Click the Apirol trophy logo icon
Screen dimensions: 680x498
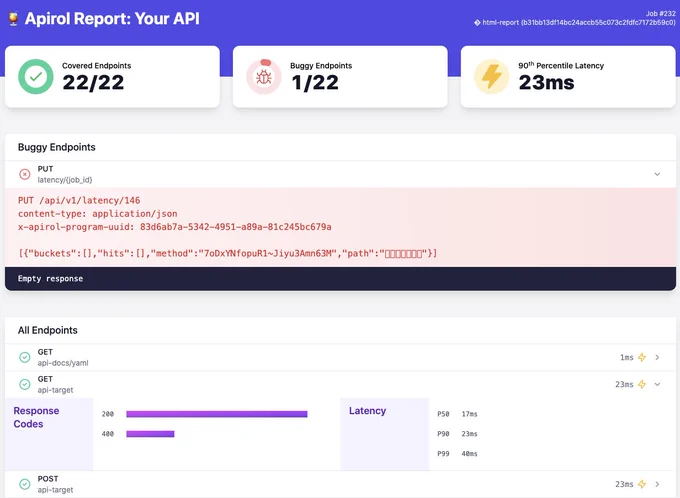12,19
